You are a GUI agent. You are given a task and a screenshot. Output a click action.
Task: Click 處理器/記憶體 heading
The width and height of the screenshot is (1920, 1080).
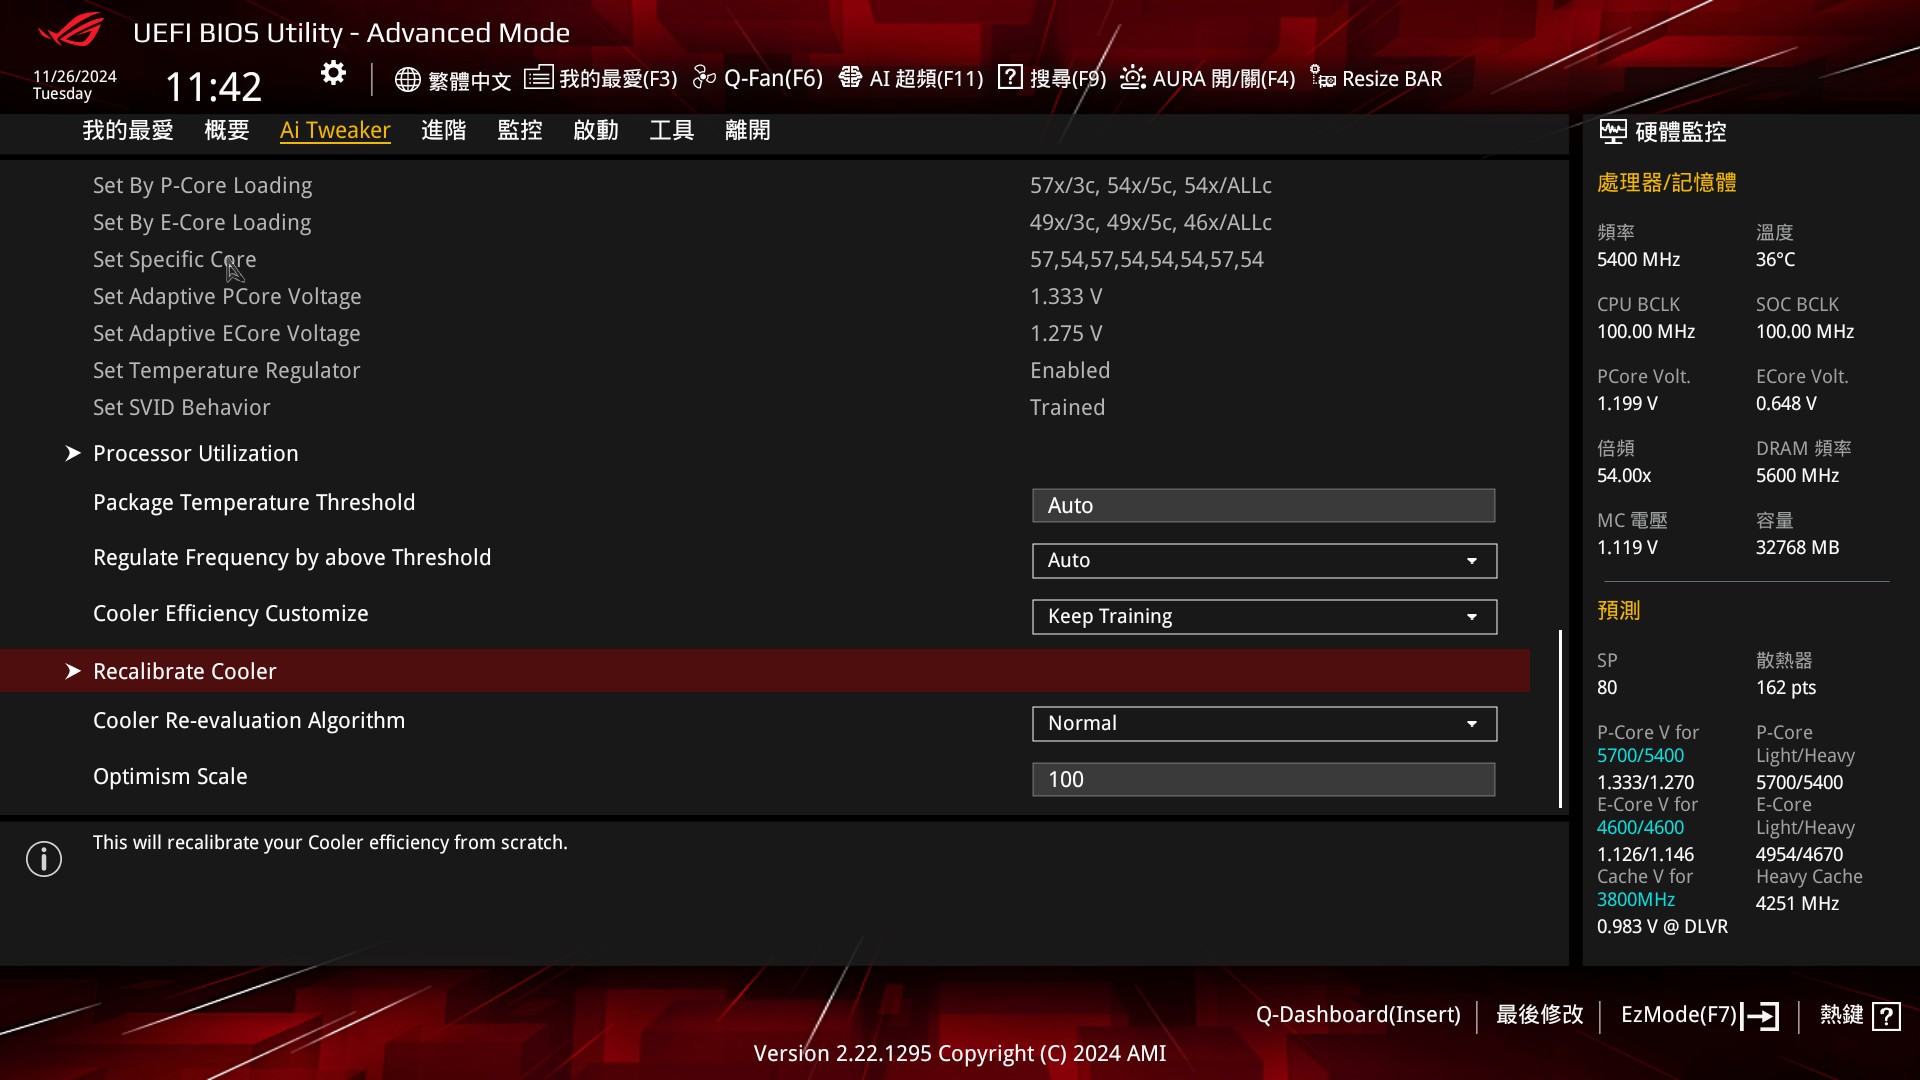pyautogui.click(x=1667, y=183)
